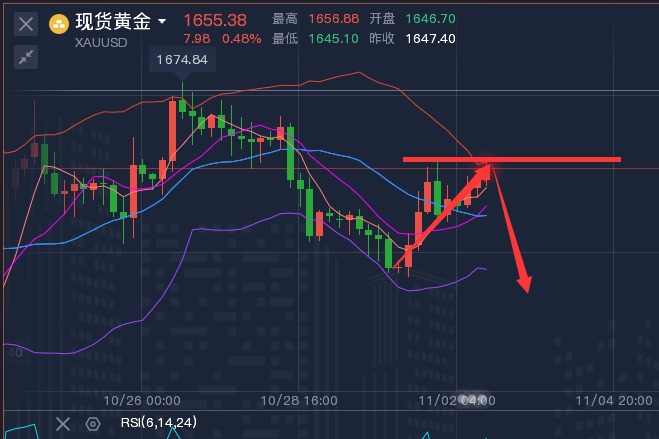Viewport: 659px width, 439px height.
Task: Click the 11/04 20:00 time axis label
Action: pyautogui.click(x=615, y=400)
